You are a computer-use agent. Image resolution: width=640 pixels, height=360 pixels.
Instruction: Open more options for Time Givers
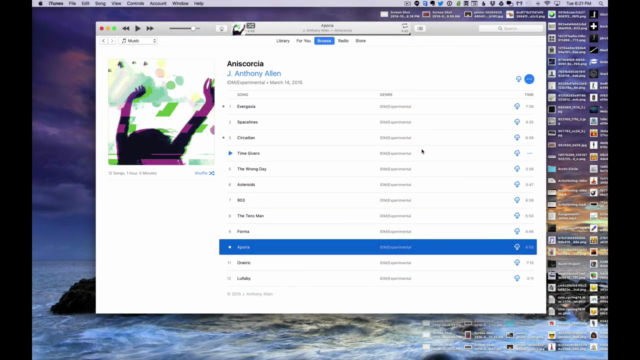(529, 153)
